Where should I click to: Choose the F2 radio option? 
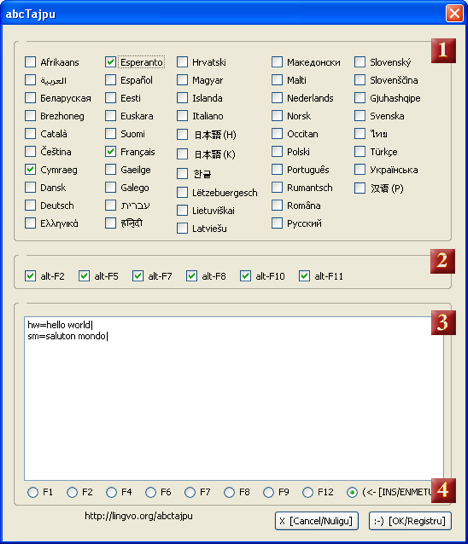click(x=72, y=492)
